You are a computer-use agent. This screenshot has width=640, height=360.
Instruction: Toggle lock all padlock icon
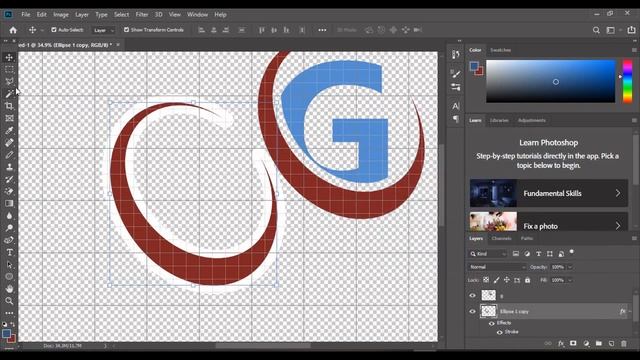pos(527,280)
